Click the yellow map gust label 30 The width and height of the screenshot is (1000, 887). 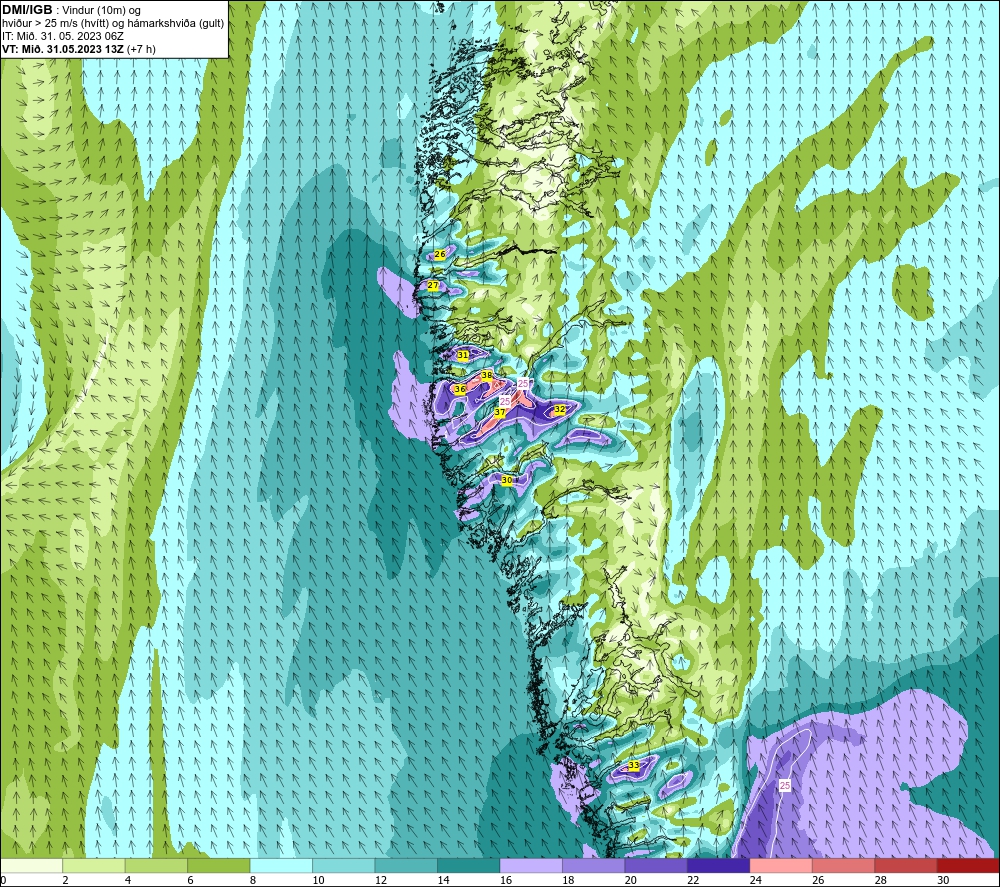pyautogui.click(x=507, y=480)
